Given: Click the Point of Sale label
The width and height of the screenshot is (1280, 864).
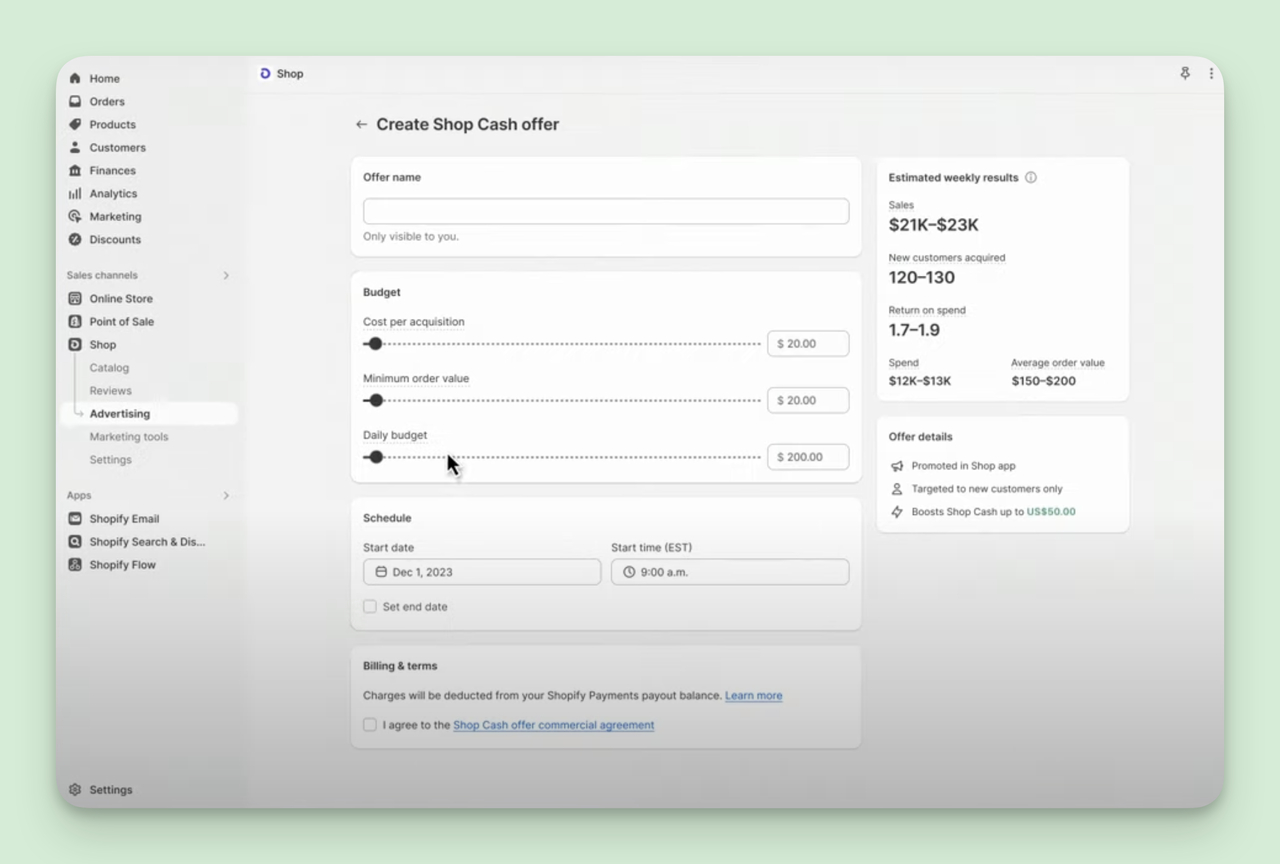Looking at the screenshot, I should point(121,321).
